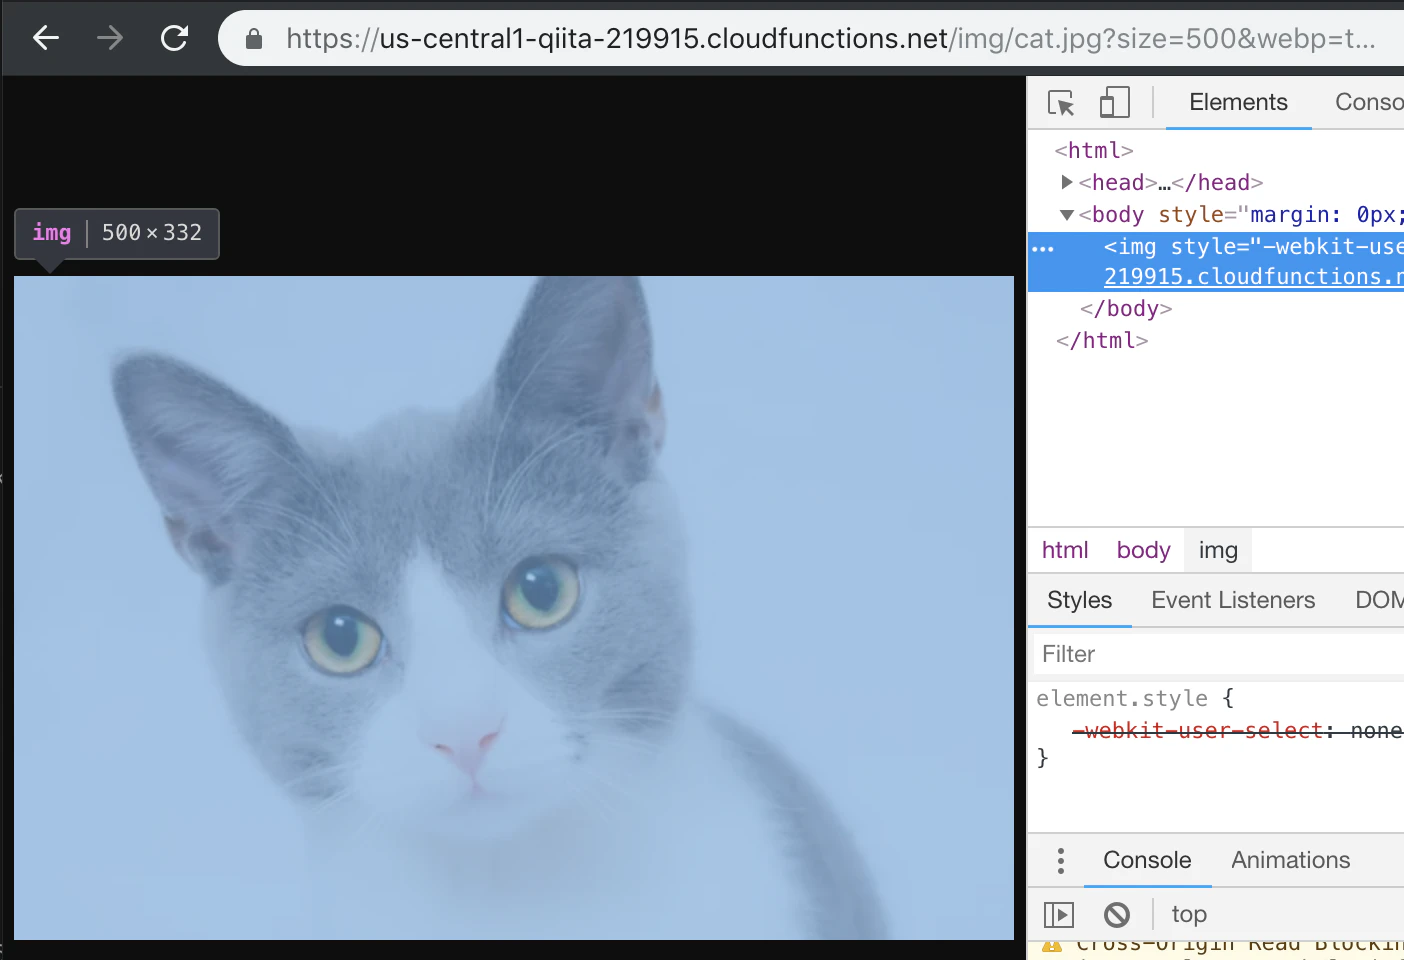Expand the head element node
Viewport: 1404px width, 960px height.
(x=1067, y=182)
